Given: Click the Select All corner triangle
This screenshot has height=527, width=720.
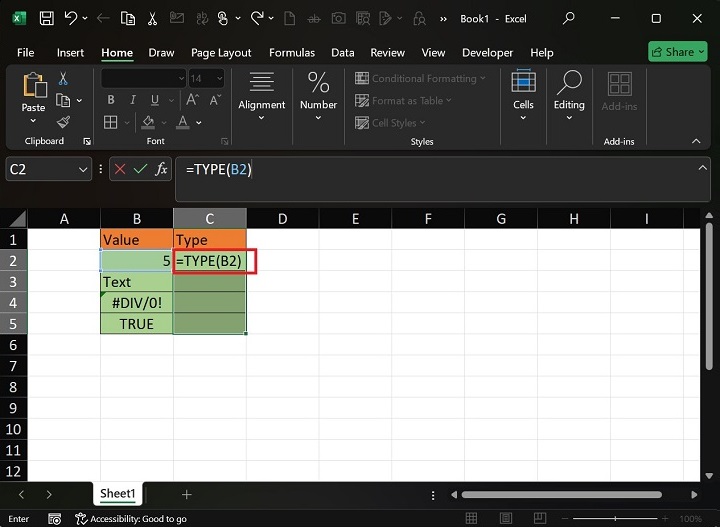Looking at the screenshot, I should point(17,219).
